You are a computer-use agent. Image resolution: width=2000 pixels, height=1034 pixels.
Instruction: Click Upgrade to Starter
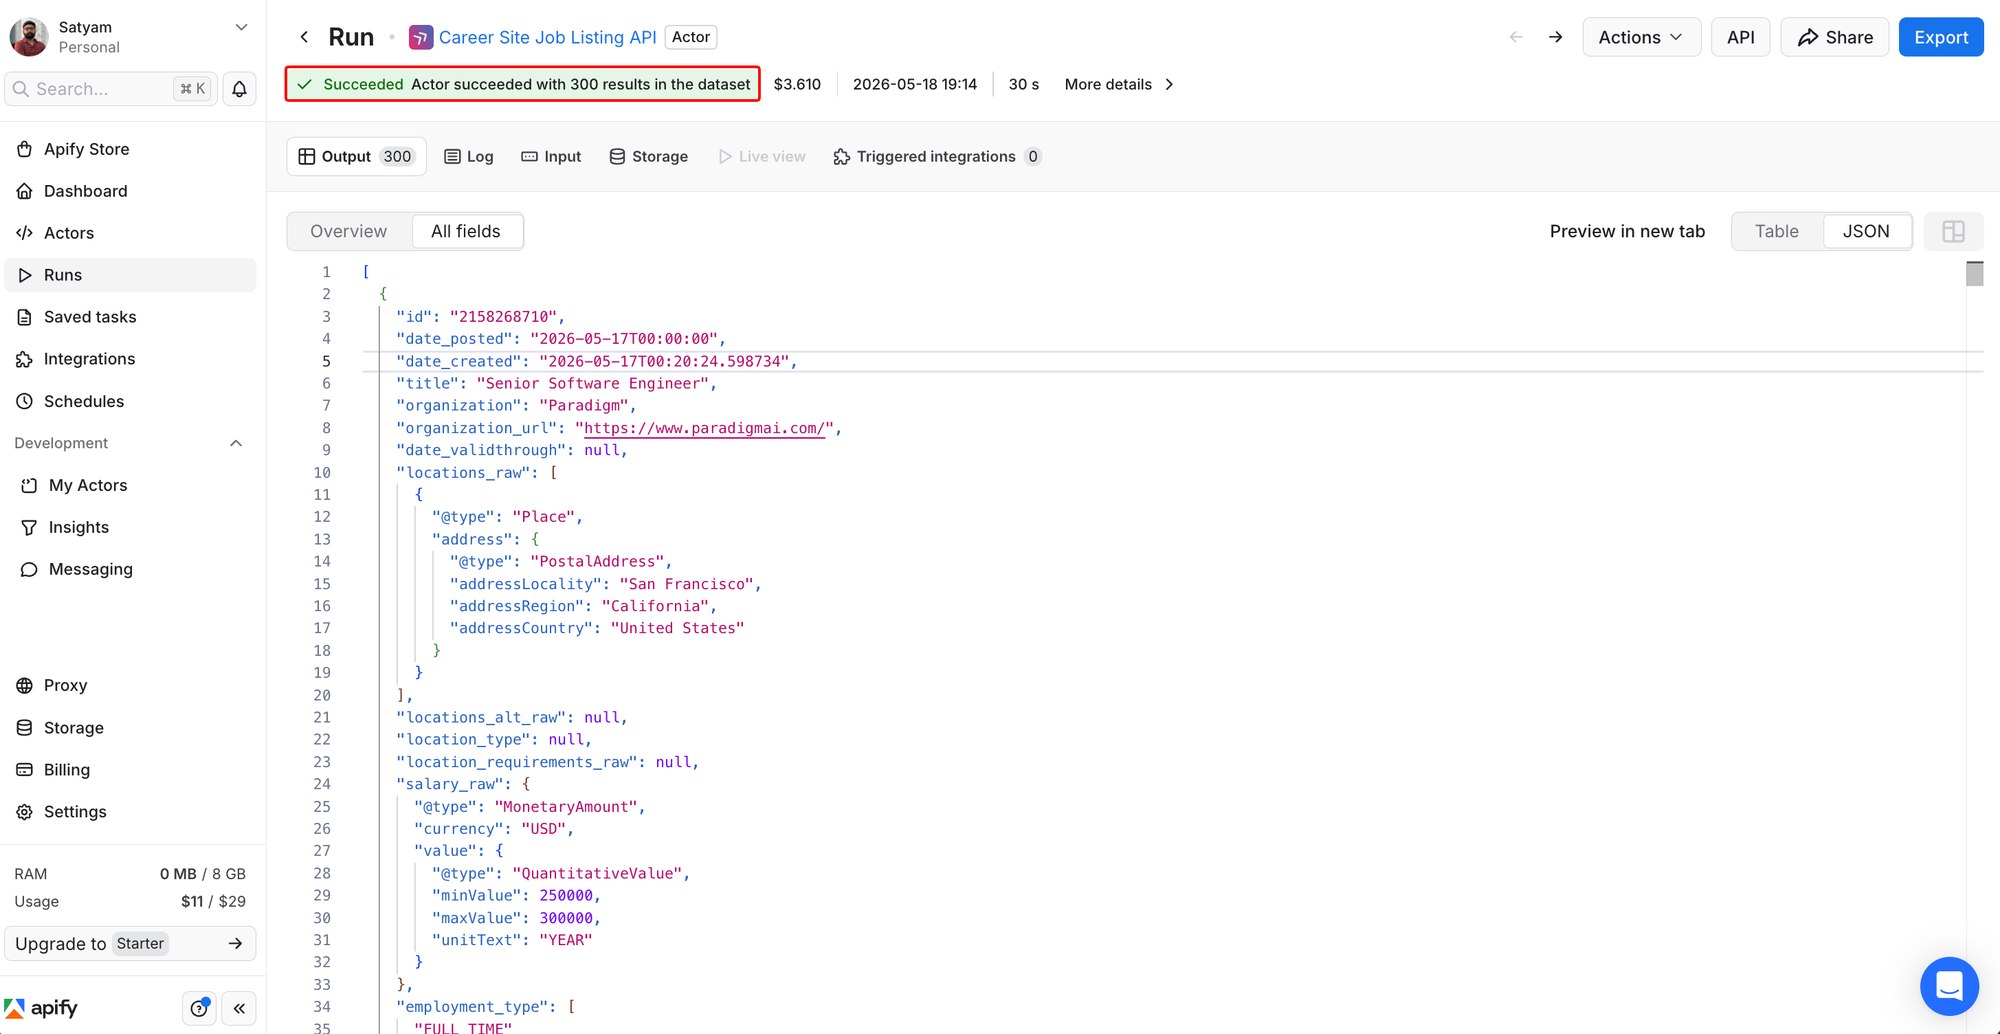pyautogui.click(x=130, y=943)
